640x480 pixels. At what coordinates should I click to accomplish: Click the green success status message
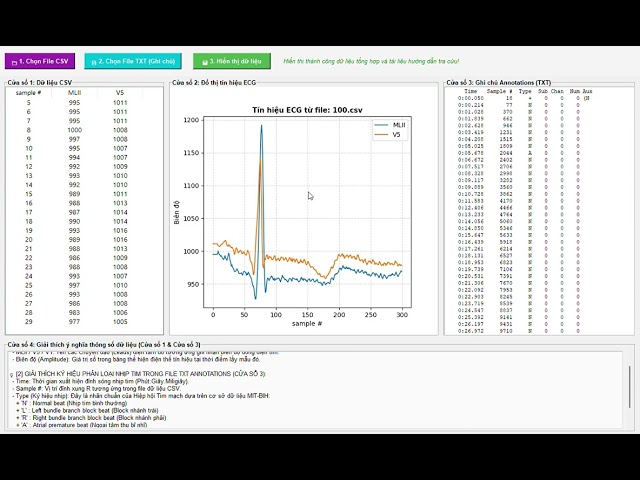pyautogui.click(x=371, y=61)
